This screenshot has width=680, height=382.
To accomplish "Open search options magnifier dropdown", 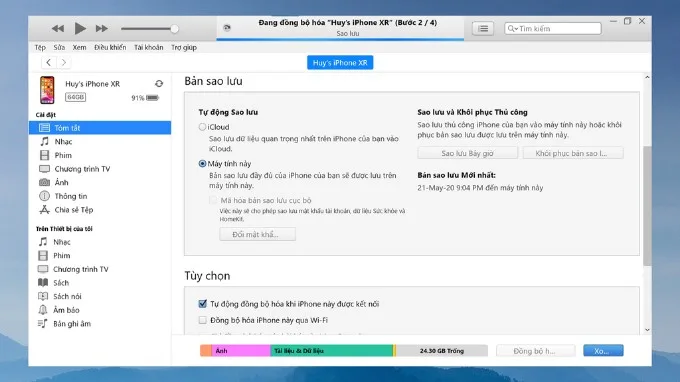I will 512,29.
